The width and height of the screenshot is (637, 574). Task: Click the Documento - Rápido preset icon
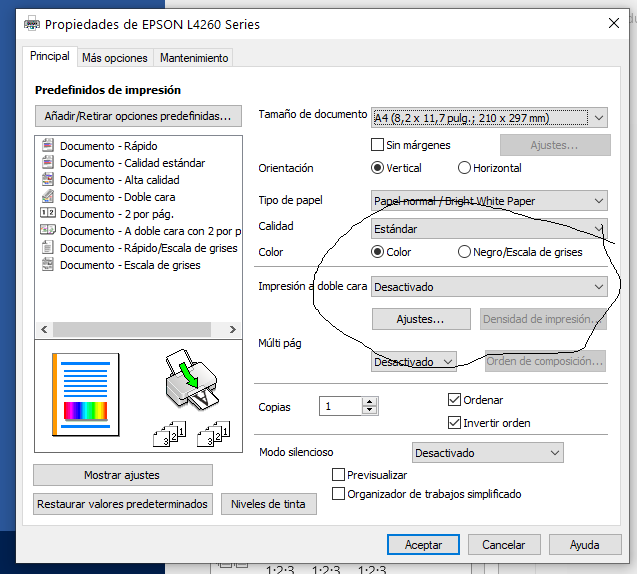(47, 146)
